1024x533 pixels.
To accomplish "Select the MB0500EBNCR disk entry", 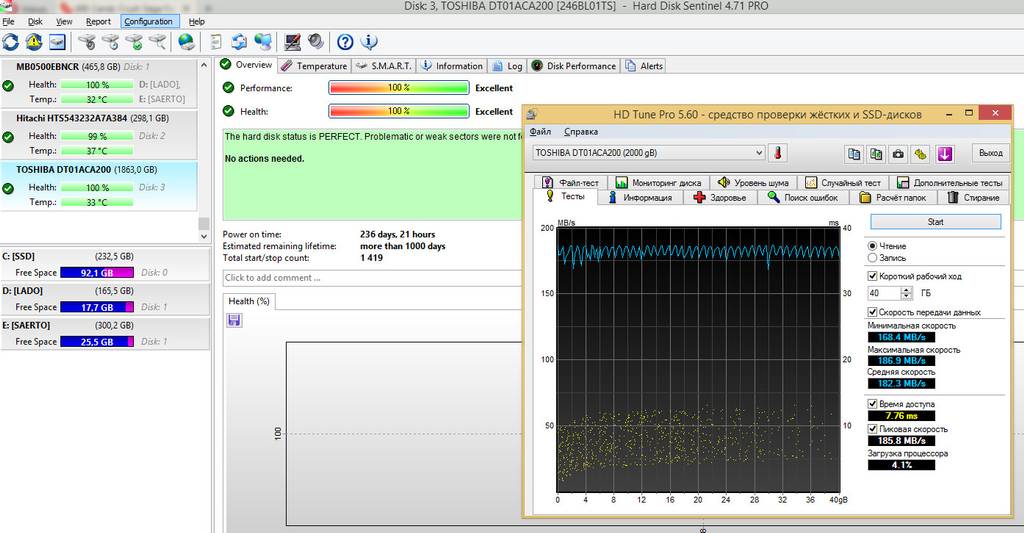I will [x=98, y=83].
